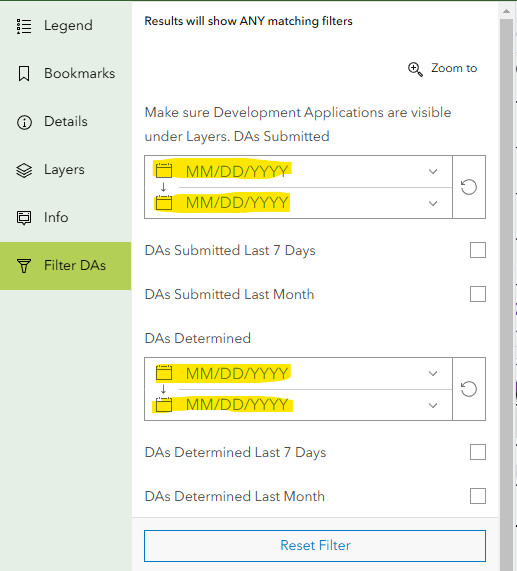This screenshot has height=571, width=517.
Task: Expand DAs Submitted end date dropdown chevron
Action: point(433,203)
